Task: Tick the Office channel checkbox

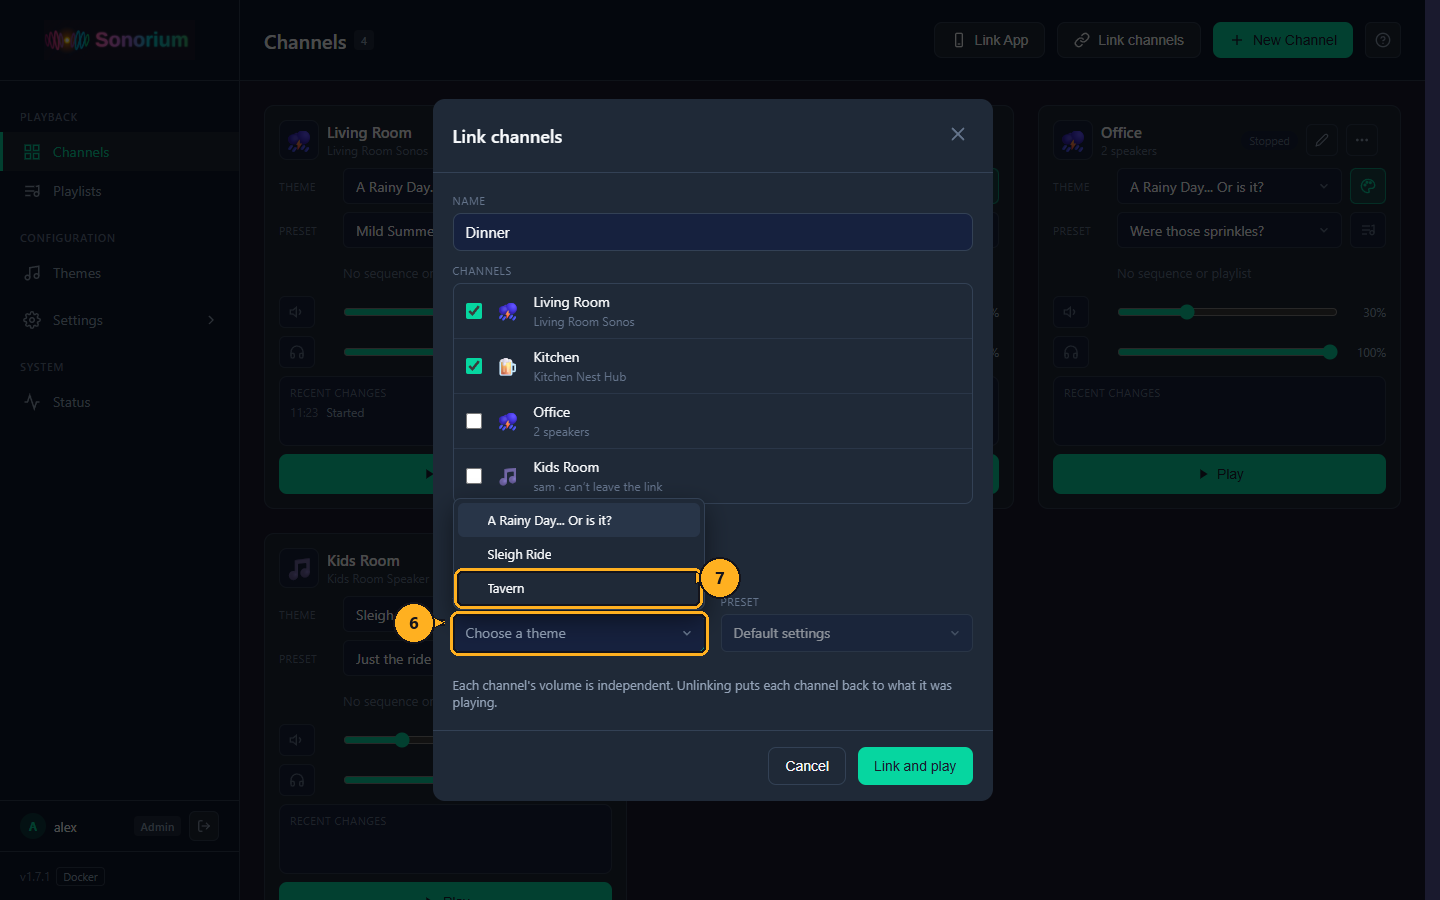Action: (x=474, y=421)
